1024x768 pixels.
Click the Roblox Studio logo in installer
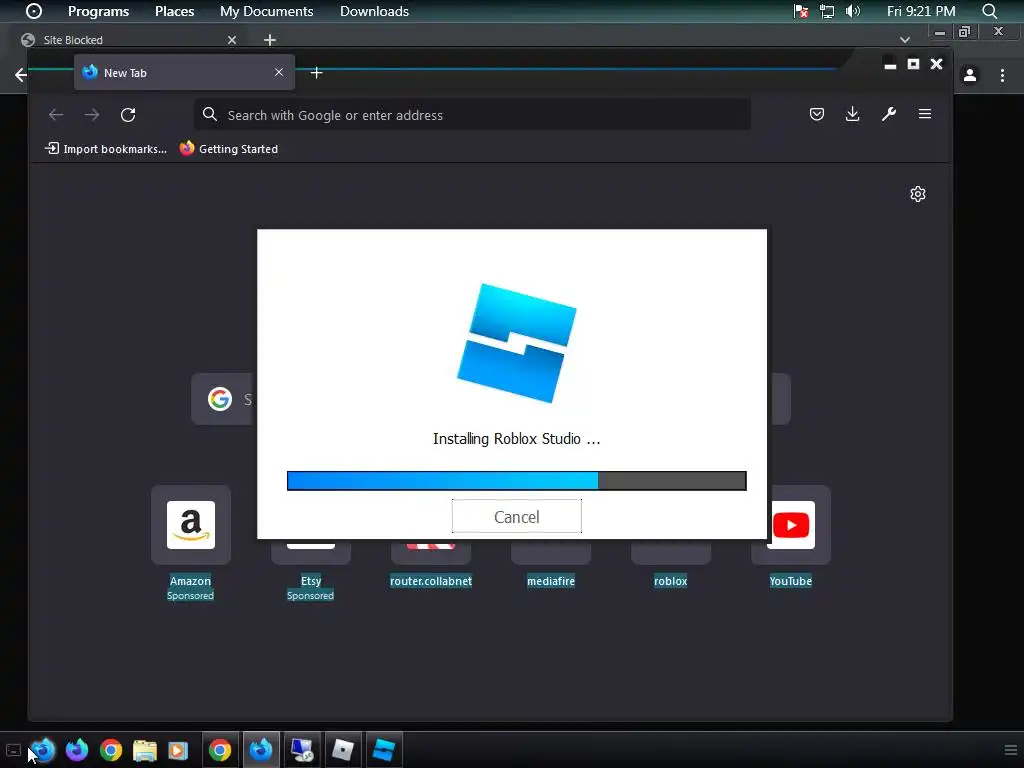(x=517, y=343)
